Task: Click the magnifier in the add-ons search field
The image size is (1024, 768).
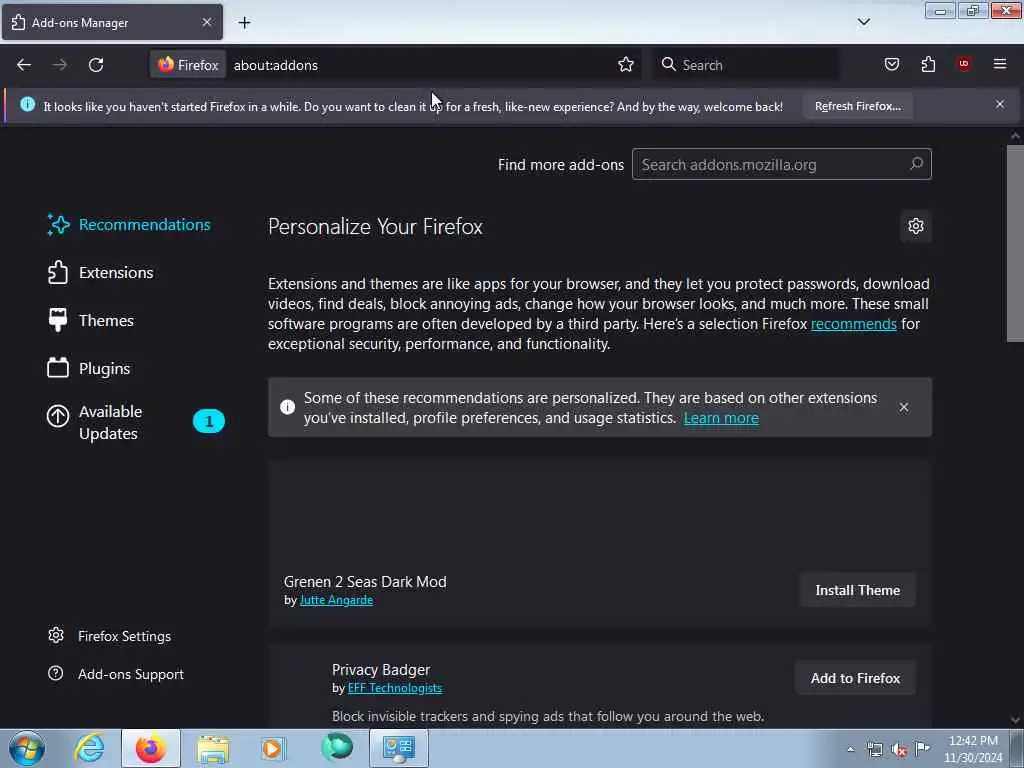Action: [x=916, y=164]
